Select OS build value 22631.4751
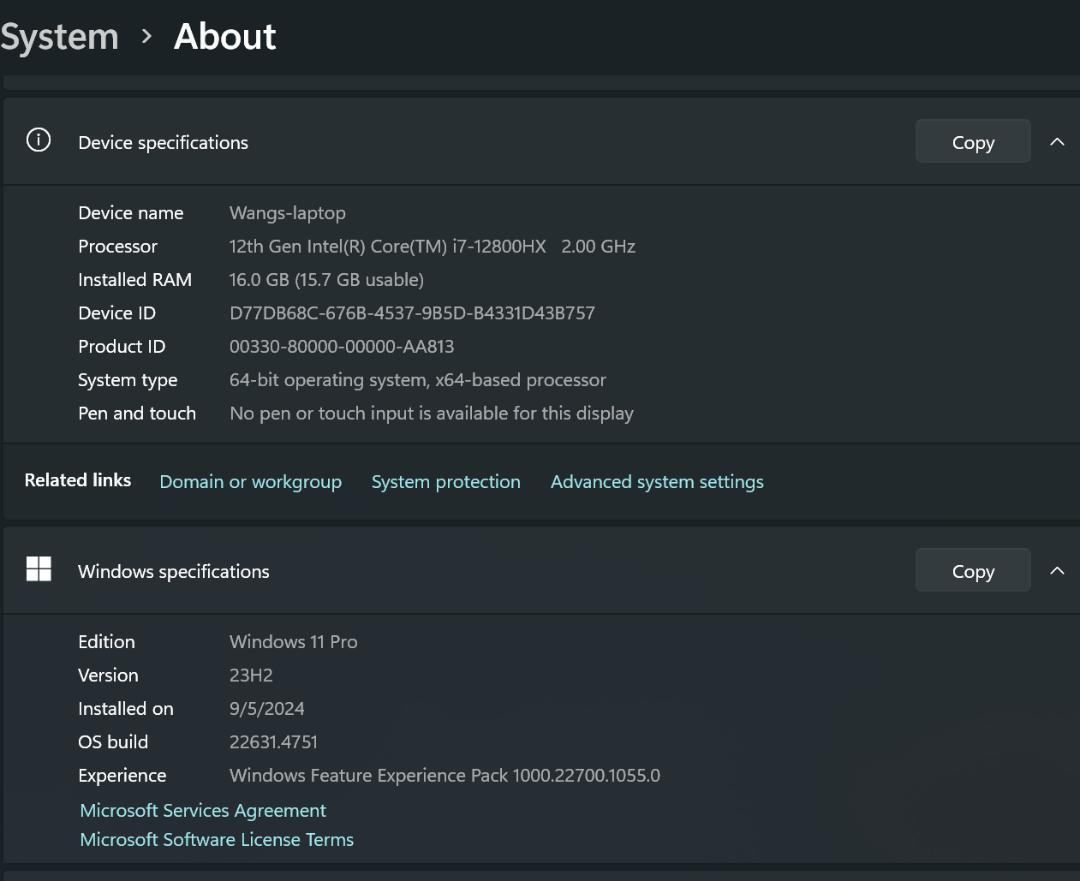Image resolution: width=1080 pixels, height=881 pixels. (273, 742)
